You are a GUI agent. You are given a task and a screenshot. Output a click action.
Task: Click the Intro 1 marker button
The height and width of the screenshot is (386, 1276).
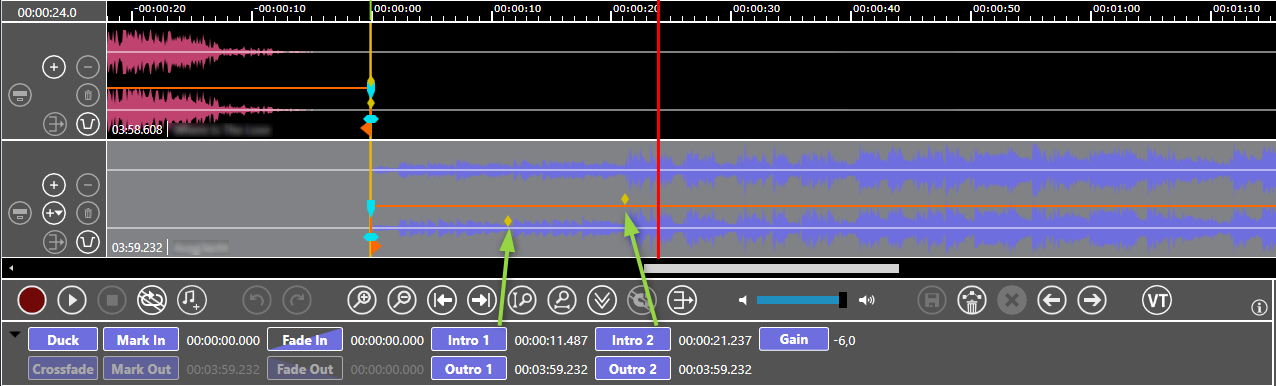(x=469, y=340)
